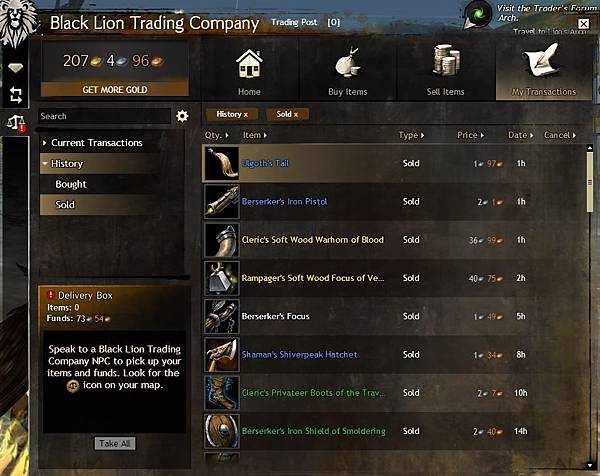Remove the History filter tag
This screenshot has width=600, height=476.
point(246,114)
